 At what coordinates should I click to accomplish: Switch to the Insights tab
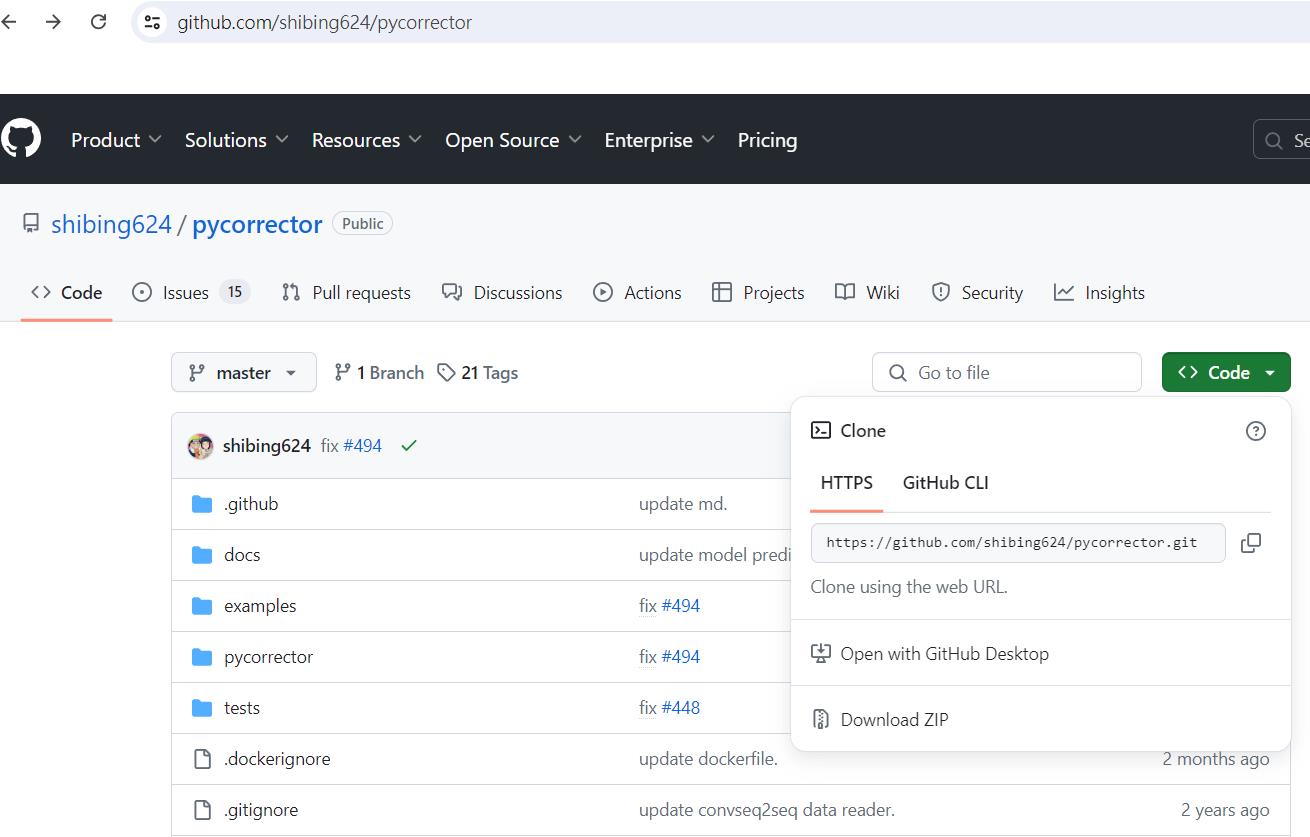[x=1099, y=292]
